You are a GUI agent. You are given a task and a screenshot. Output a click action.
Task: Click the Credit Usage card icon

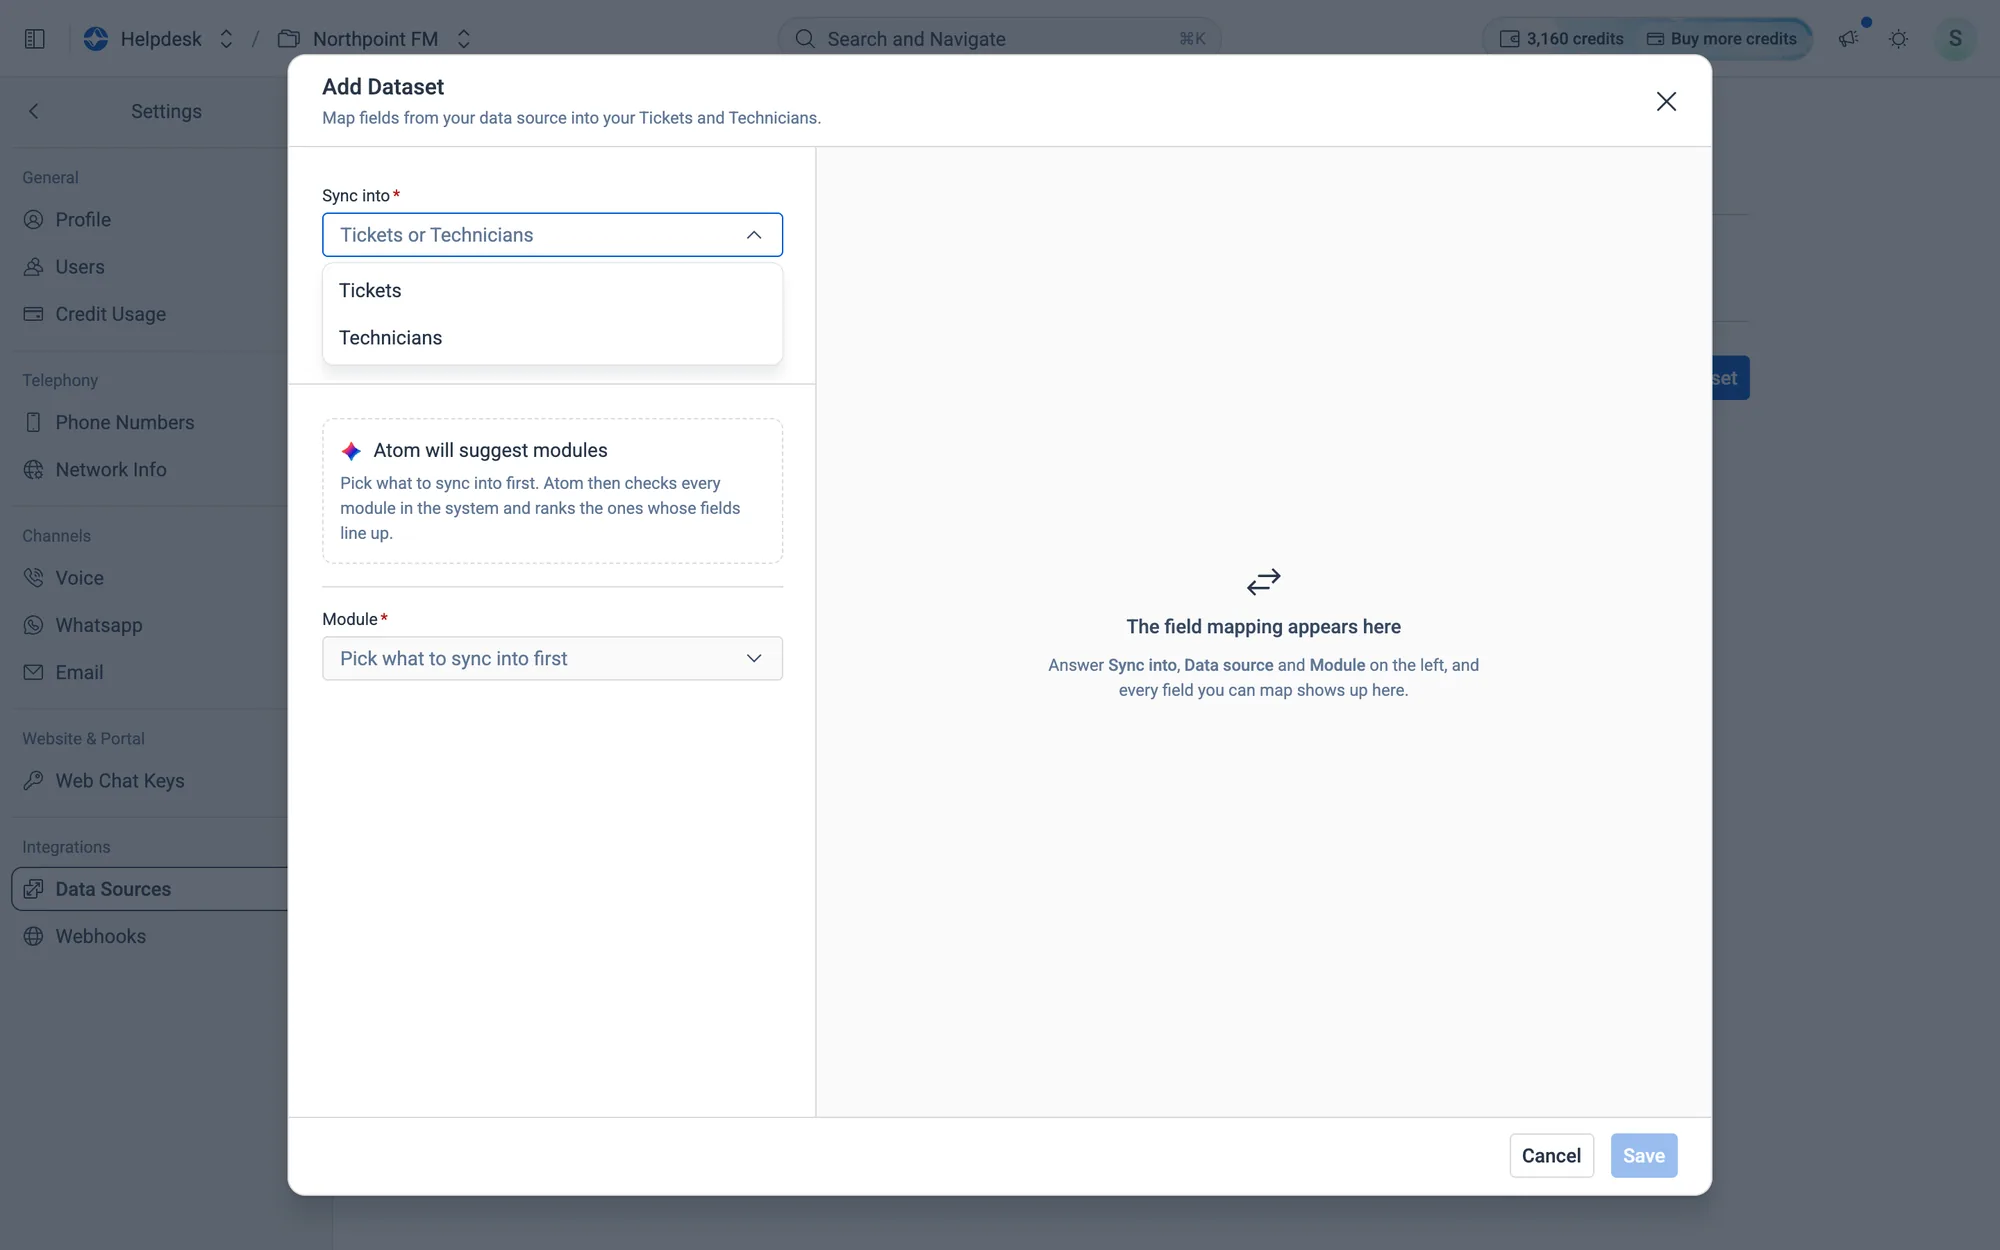34,314
